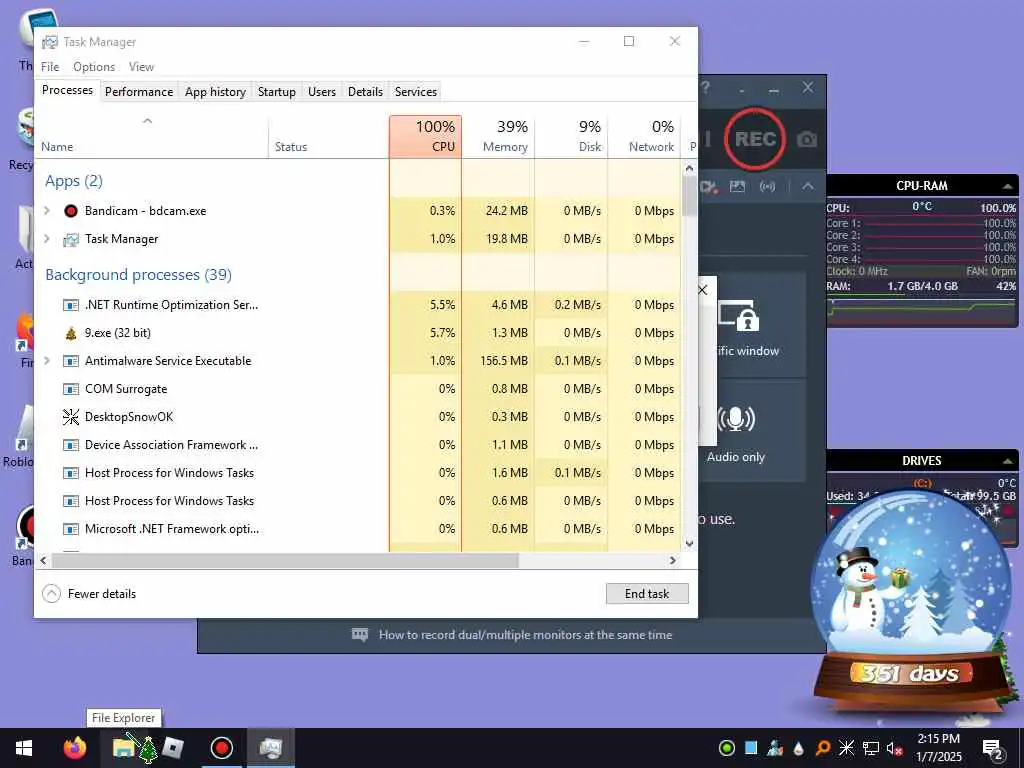Screen dimensions: 1024x768
Task: Open the File menu
Action: 50,67
